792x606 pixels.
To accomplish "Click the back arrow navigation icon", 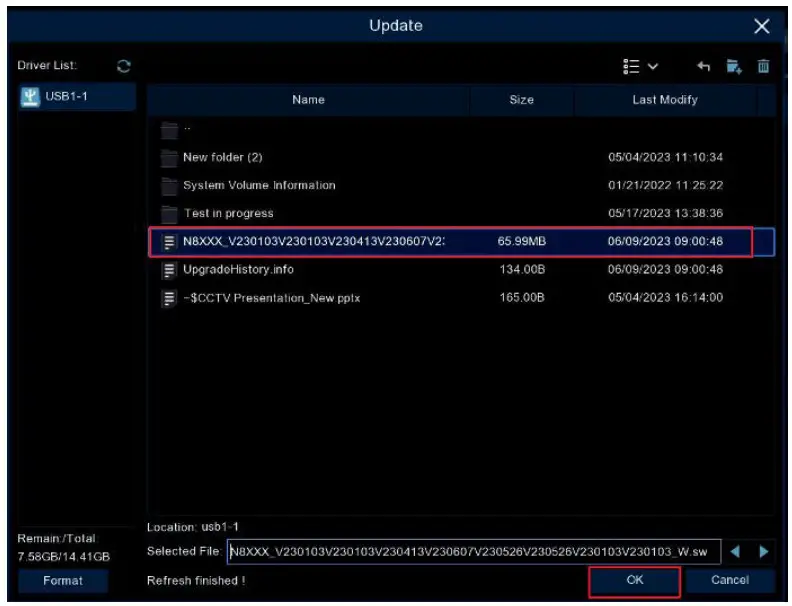I will tap(704, 67).
